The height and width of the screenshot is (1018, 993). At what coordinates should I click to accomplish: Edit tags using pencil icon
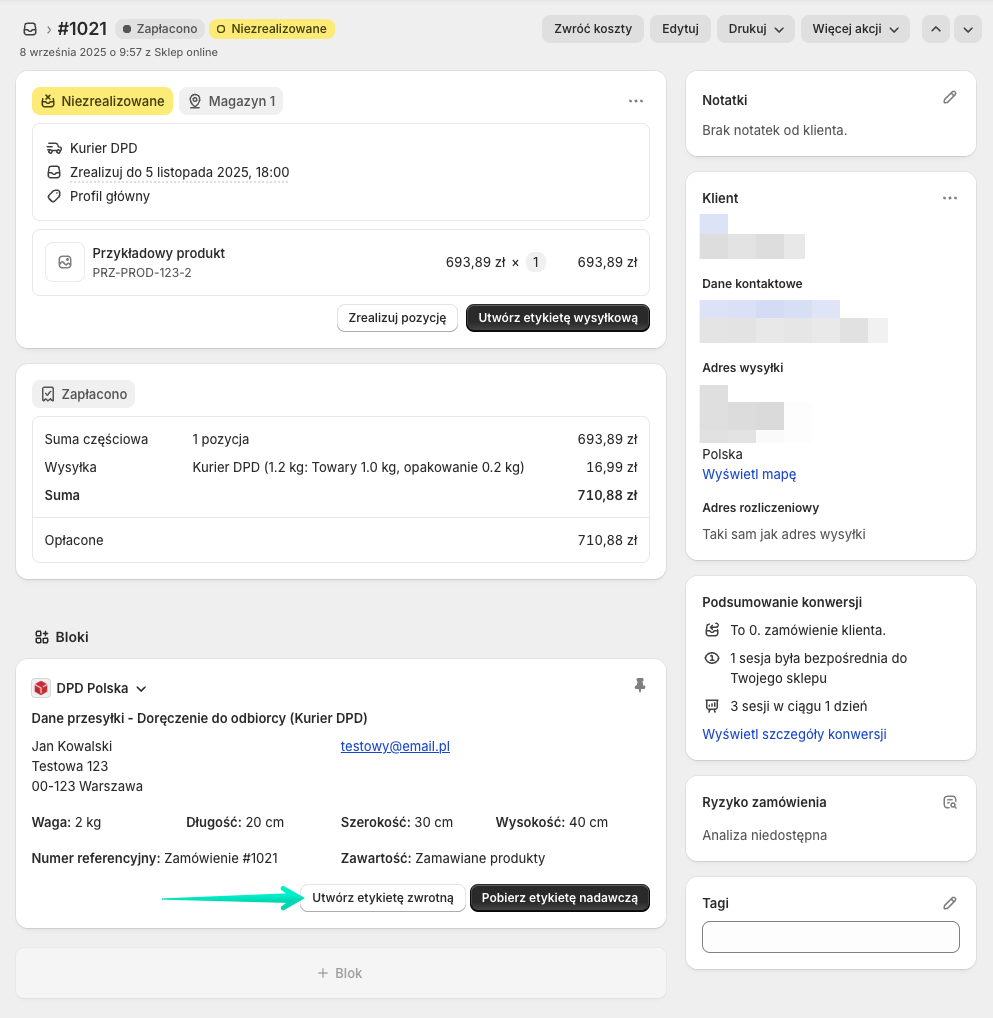pos(949,903)
